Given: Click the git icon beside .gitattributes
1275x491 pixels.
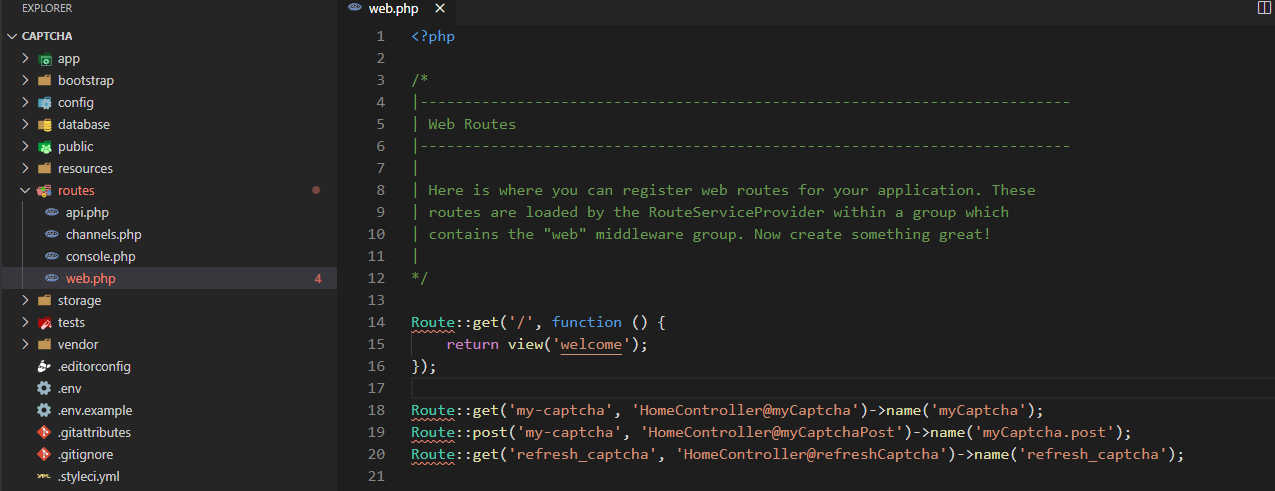Looking at the screenshot, I should tap(44, 432).
